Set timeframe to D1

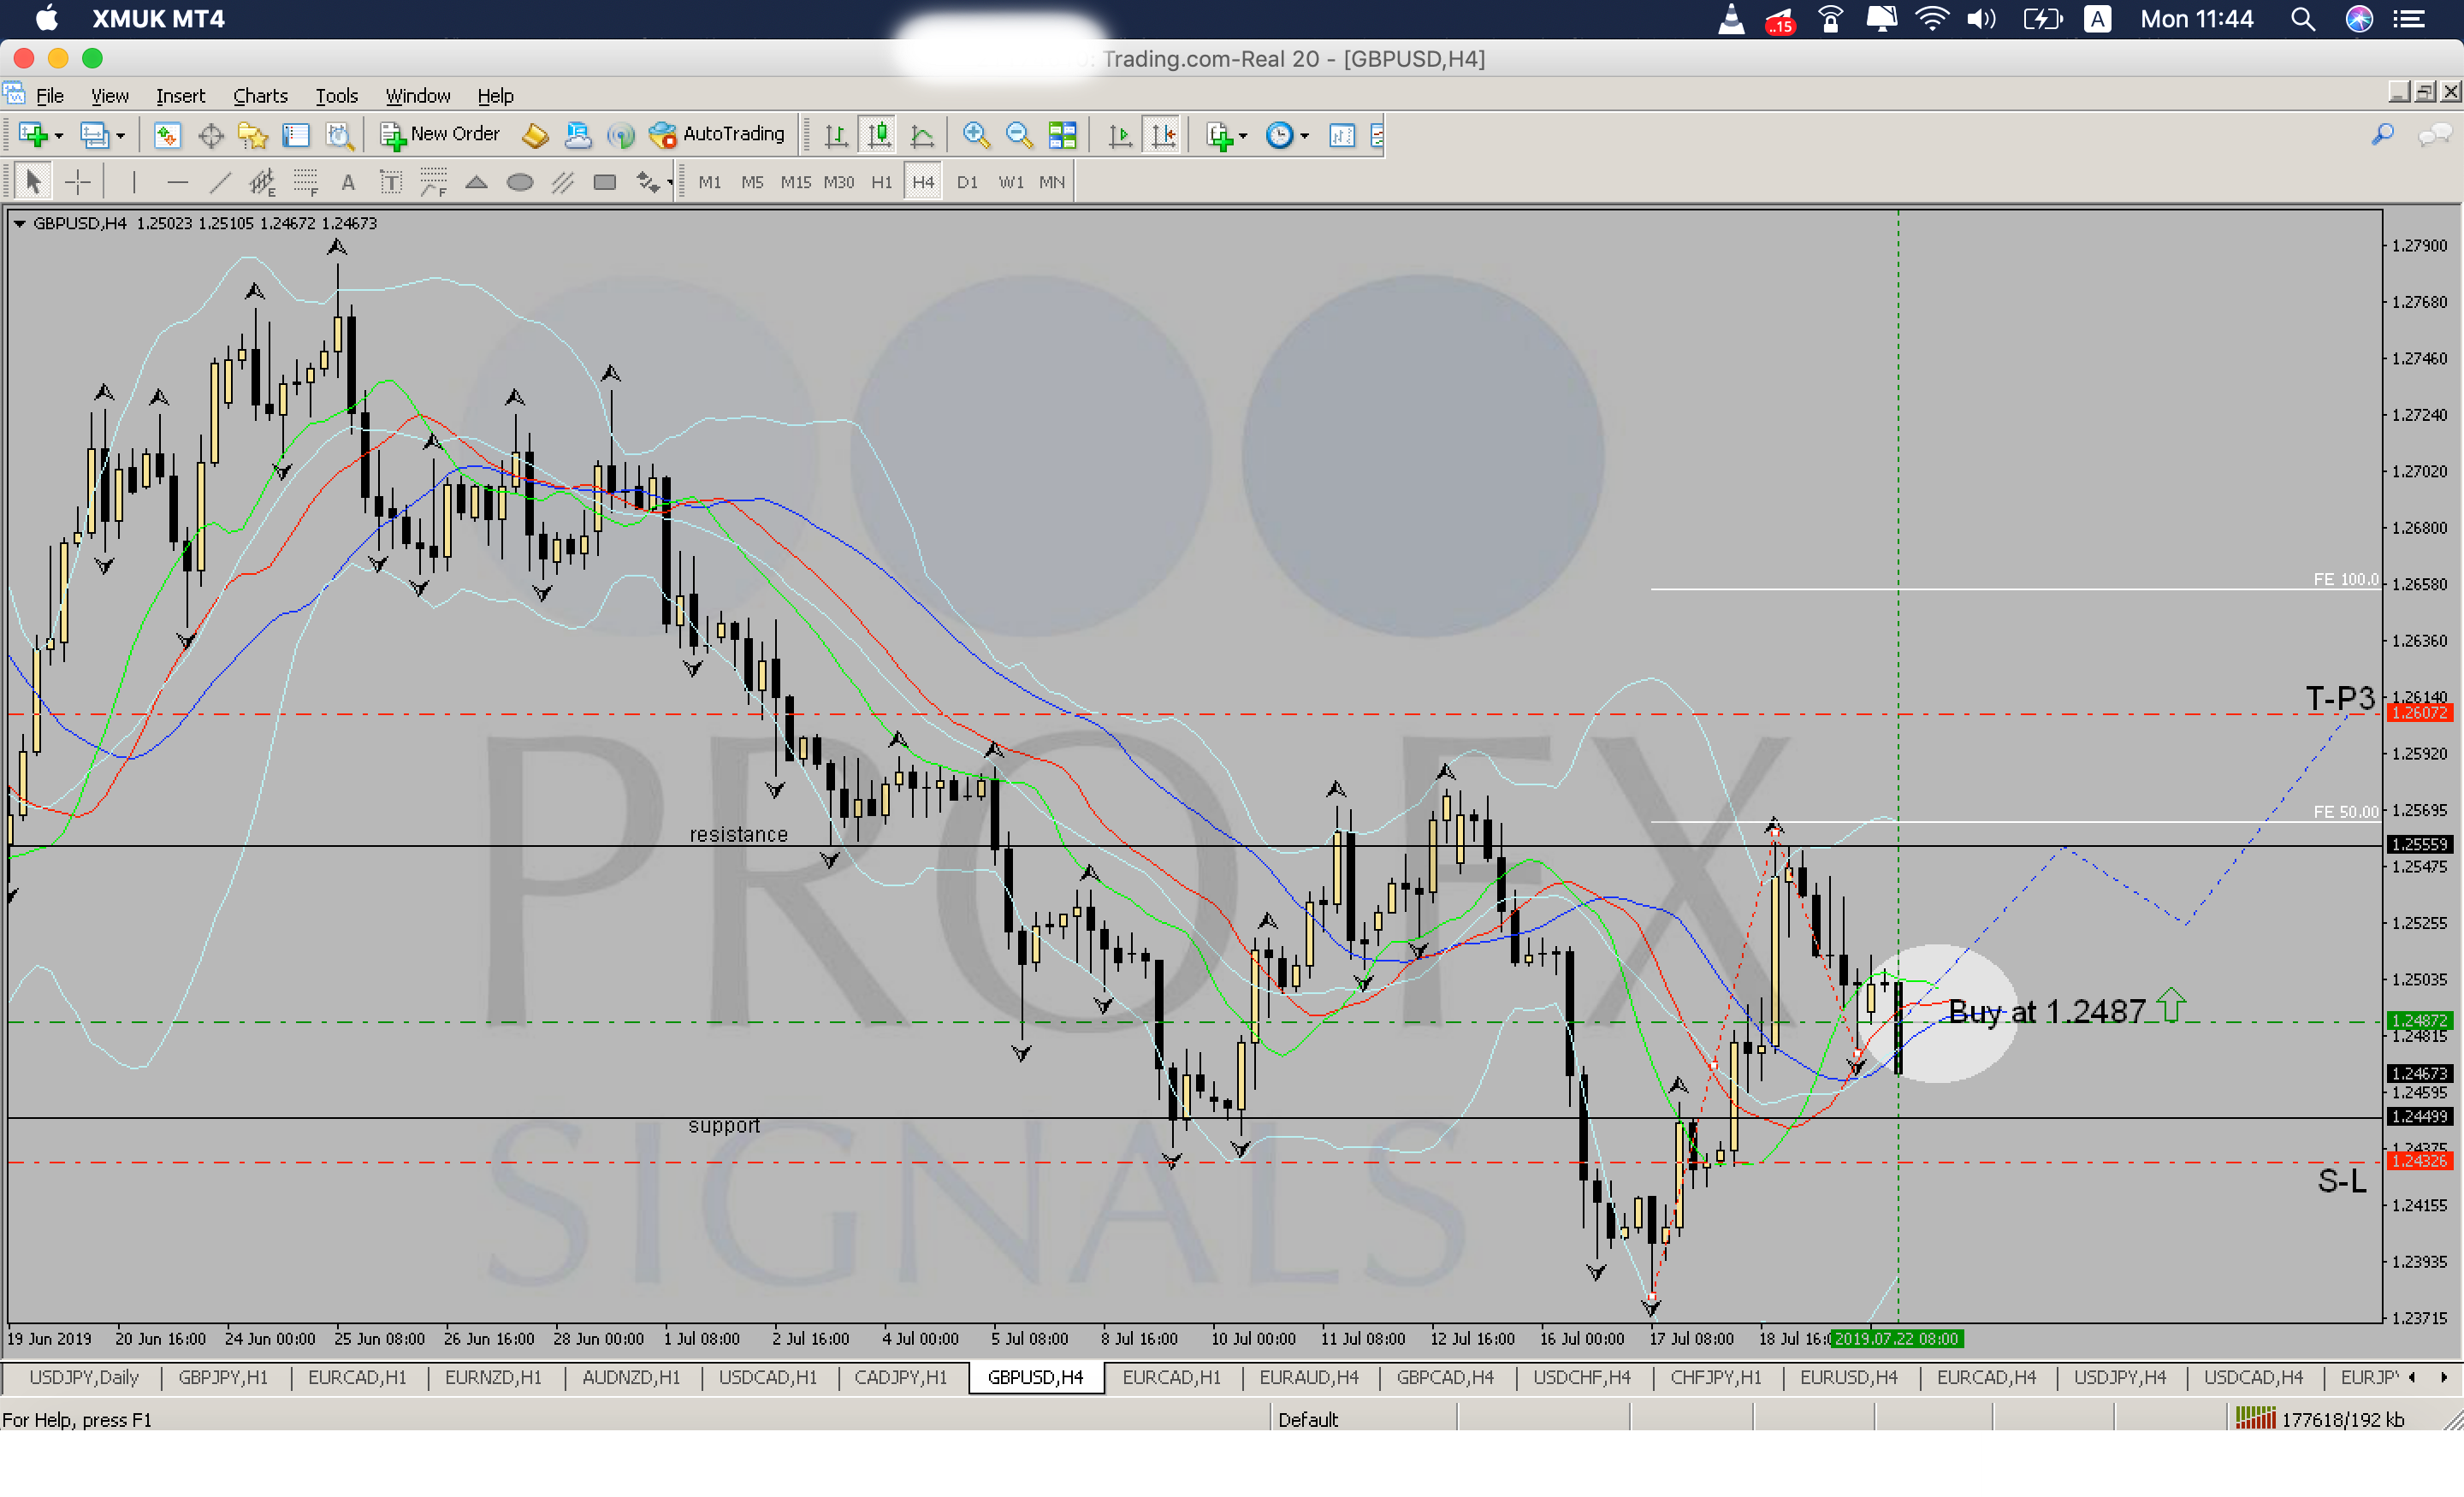[966, 182]
